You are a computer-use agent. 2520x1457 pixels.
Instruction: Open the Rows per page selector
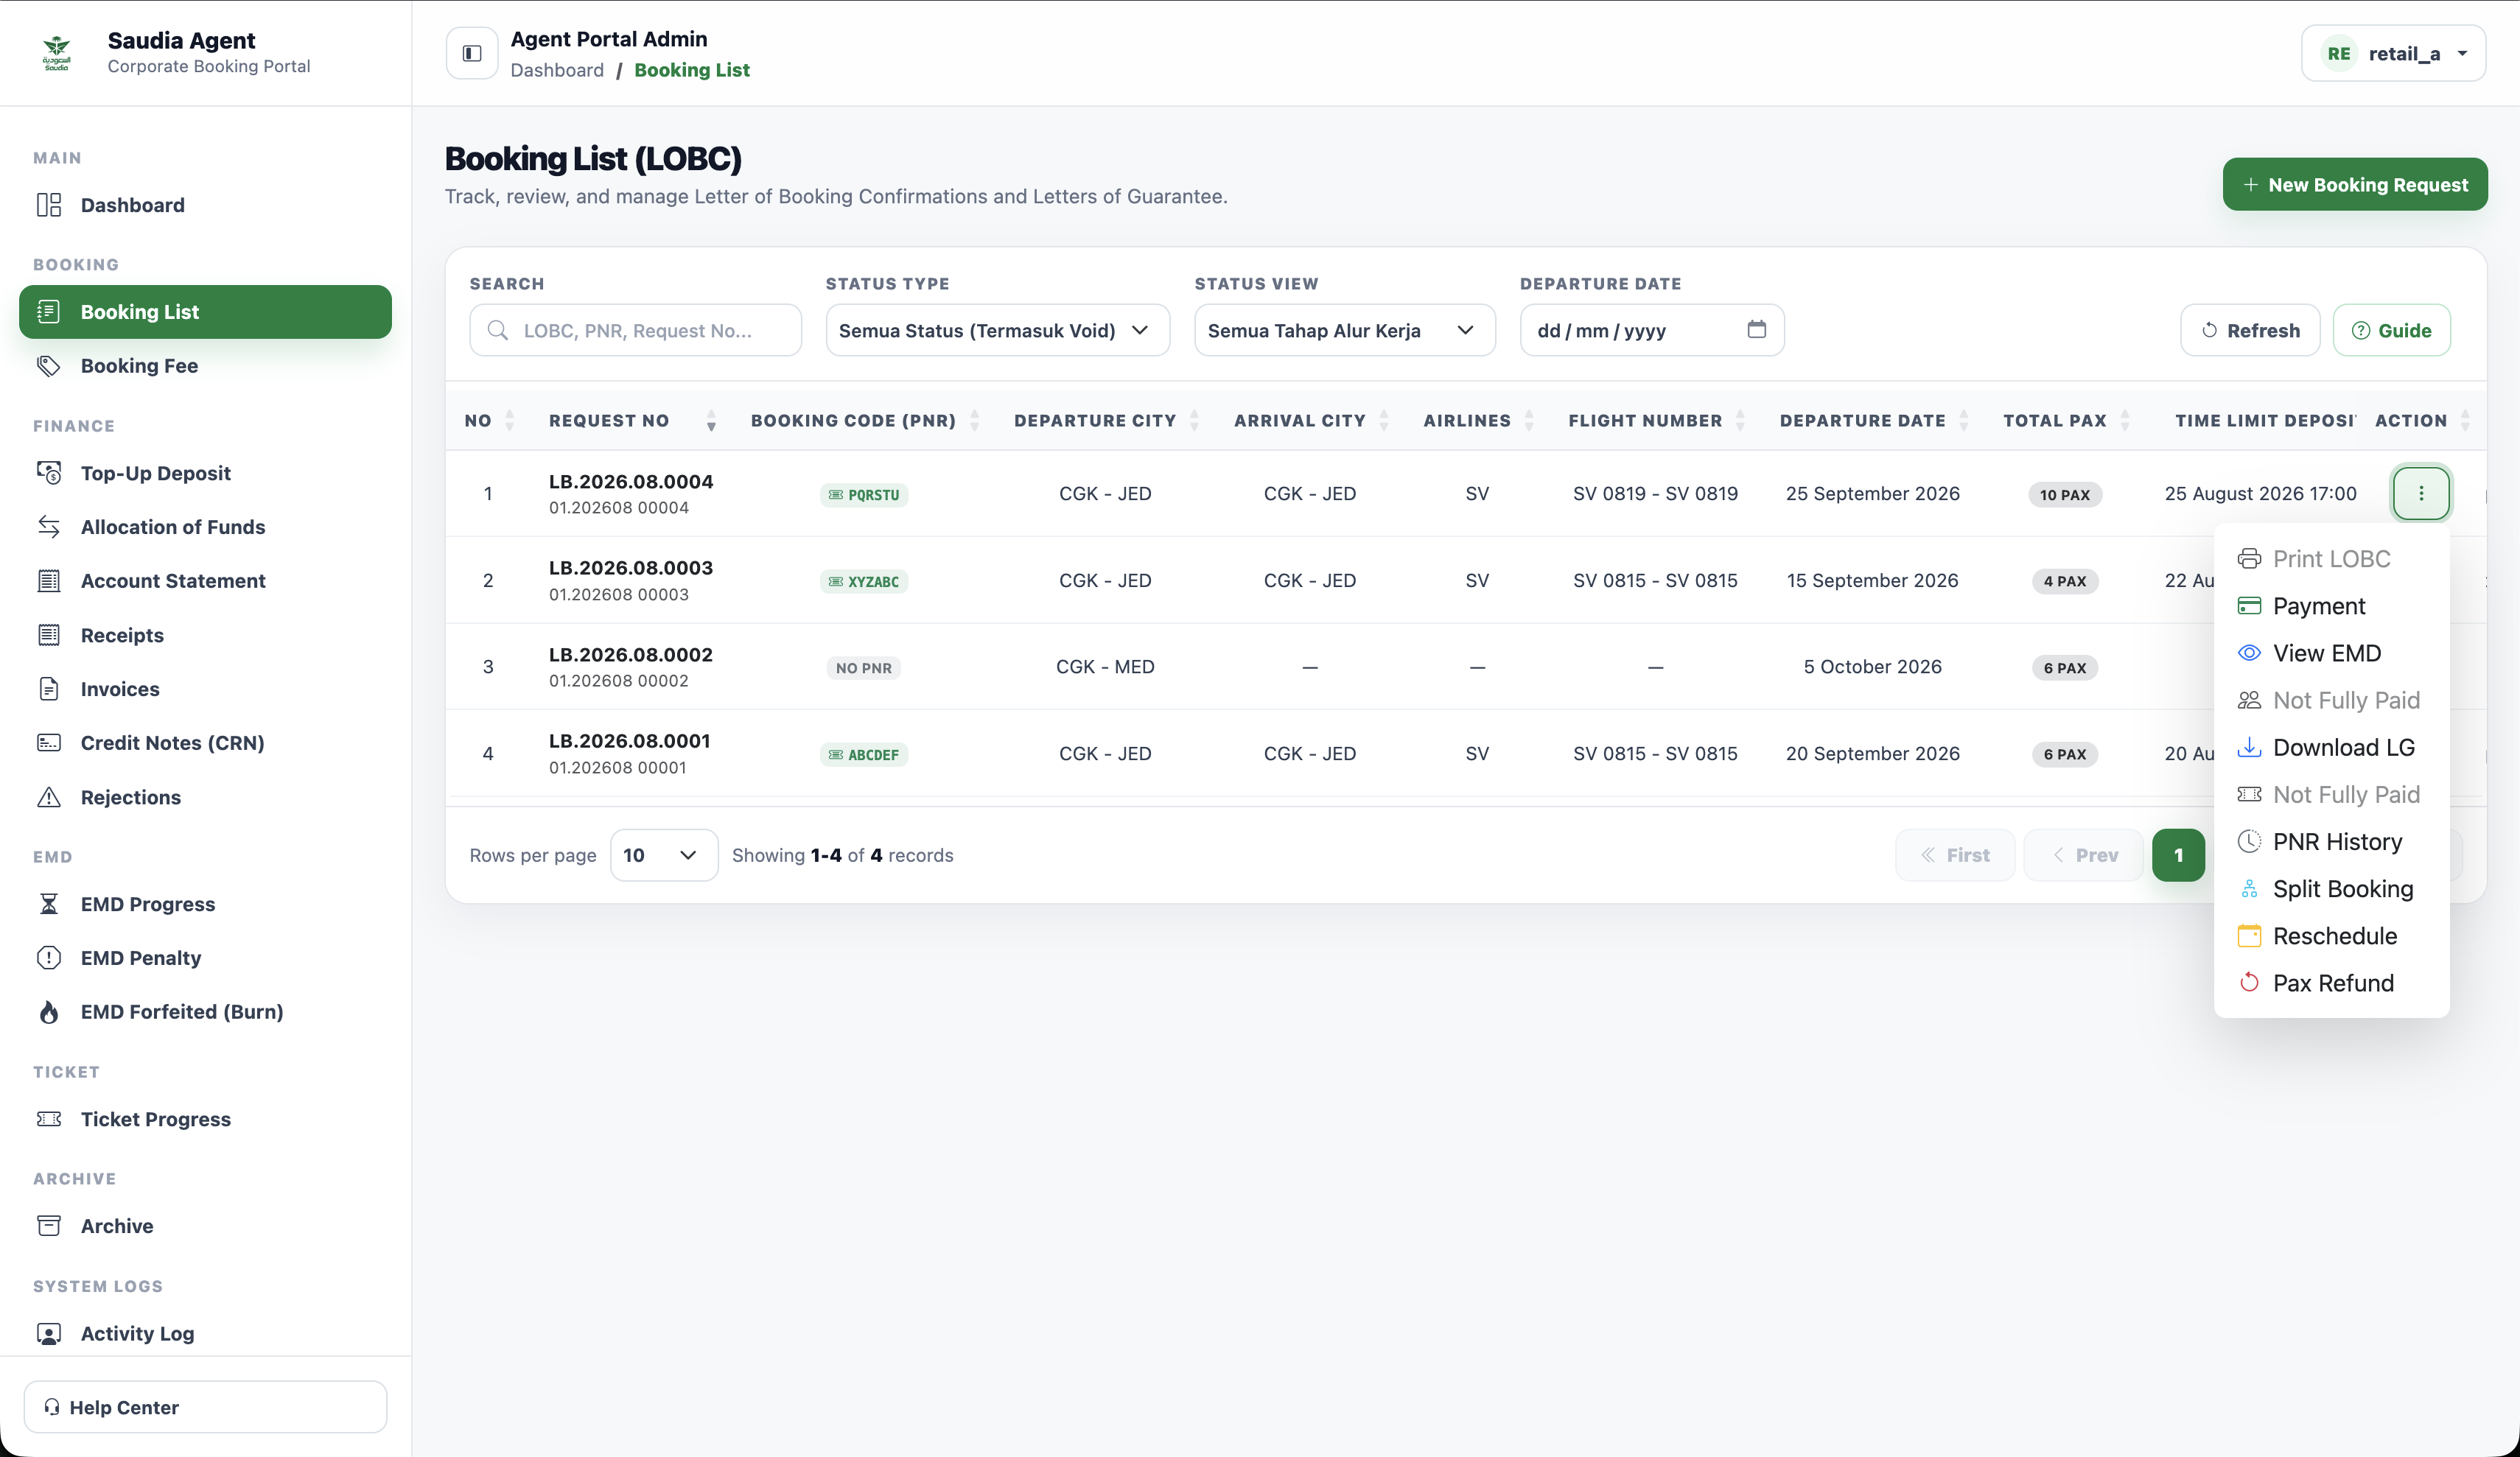point(663,855)
